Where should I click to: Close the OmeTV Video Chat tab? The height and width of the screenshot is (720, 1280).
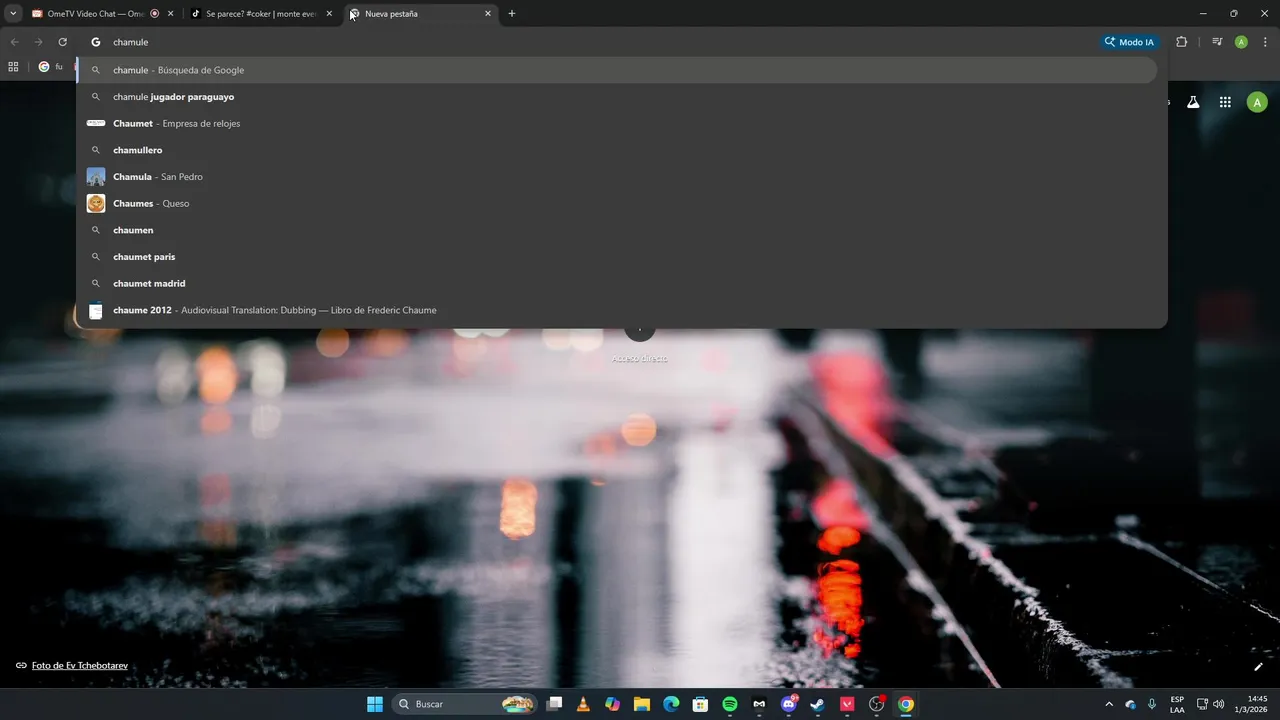(171, 14)
